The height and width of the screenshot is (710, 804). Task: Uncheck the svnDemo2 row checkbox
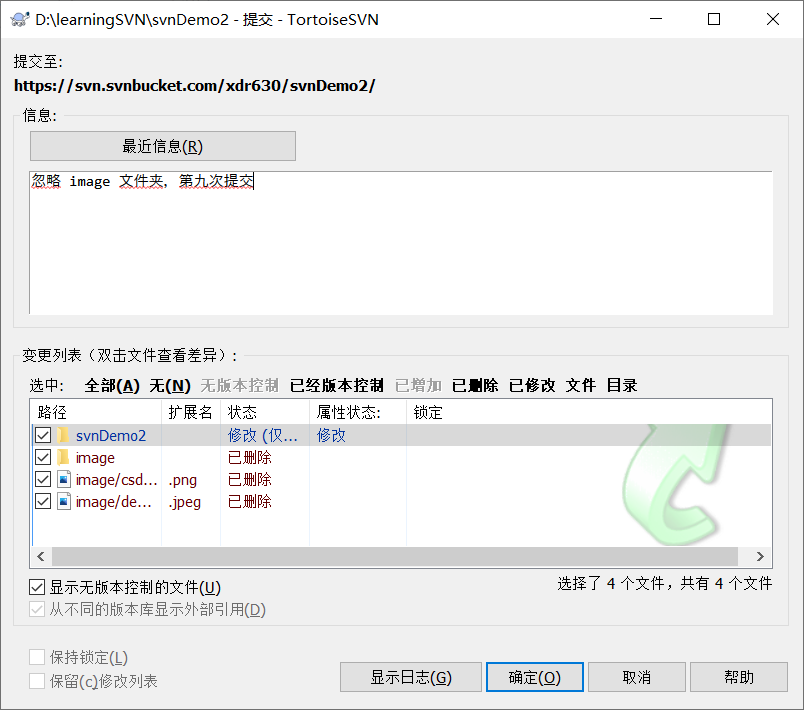click(x=41, y=435)
